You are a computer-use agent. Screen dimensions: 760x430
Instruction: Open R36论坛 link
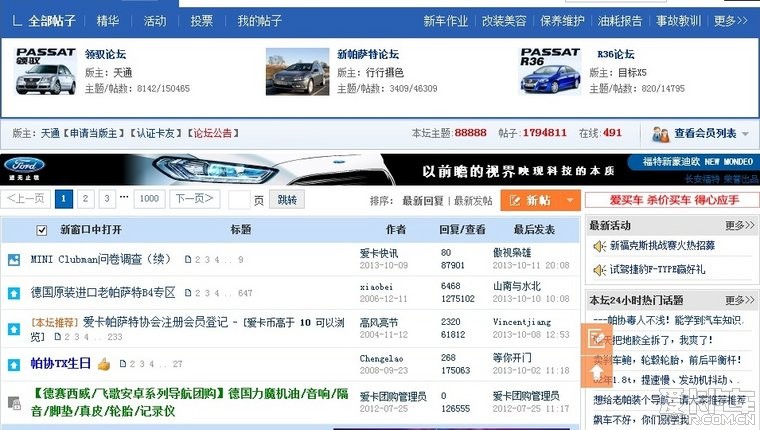[x=616, y=54]
